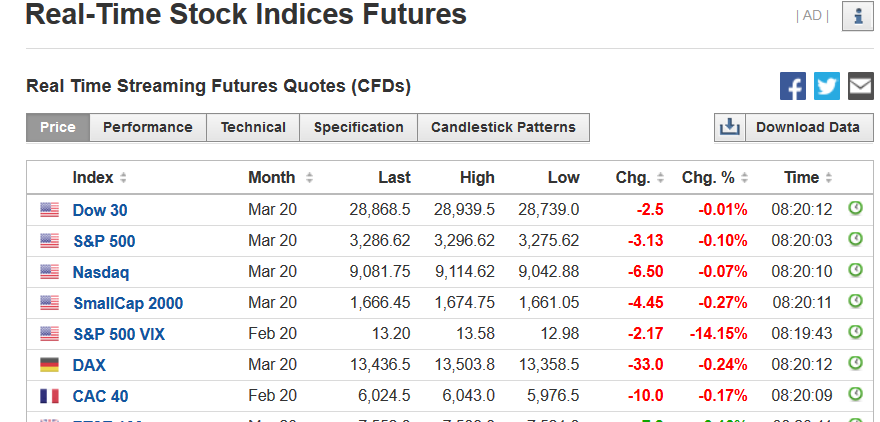This screenshot has width=880, height=422.
Task: Open the SmallCap 2000 index link
Action: 127,303
